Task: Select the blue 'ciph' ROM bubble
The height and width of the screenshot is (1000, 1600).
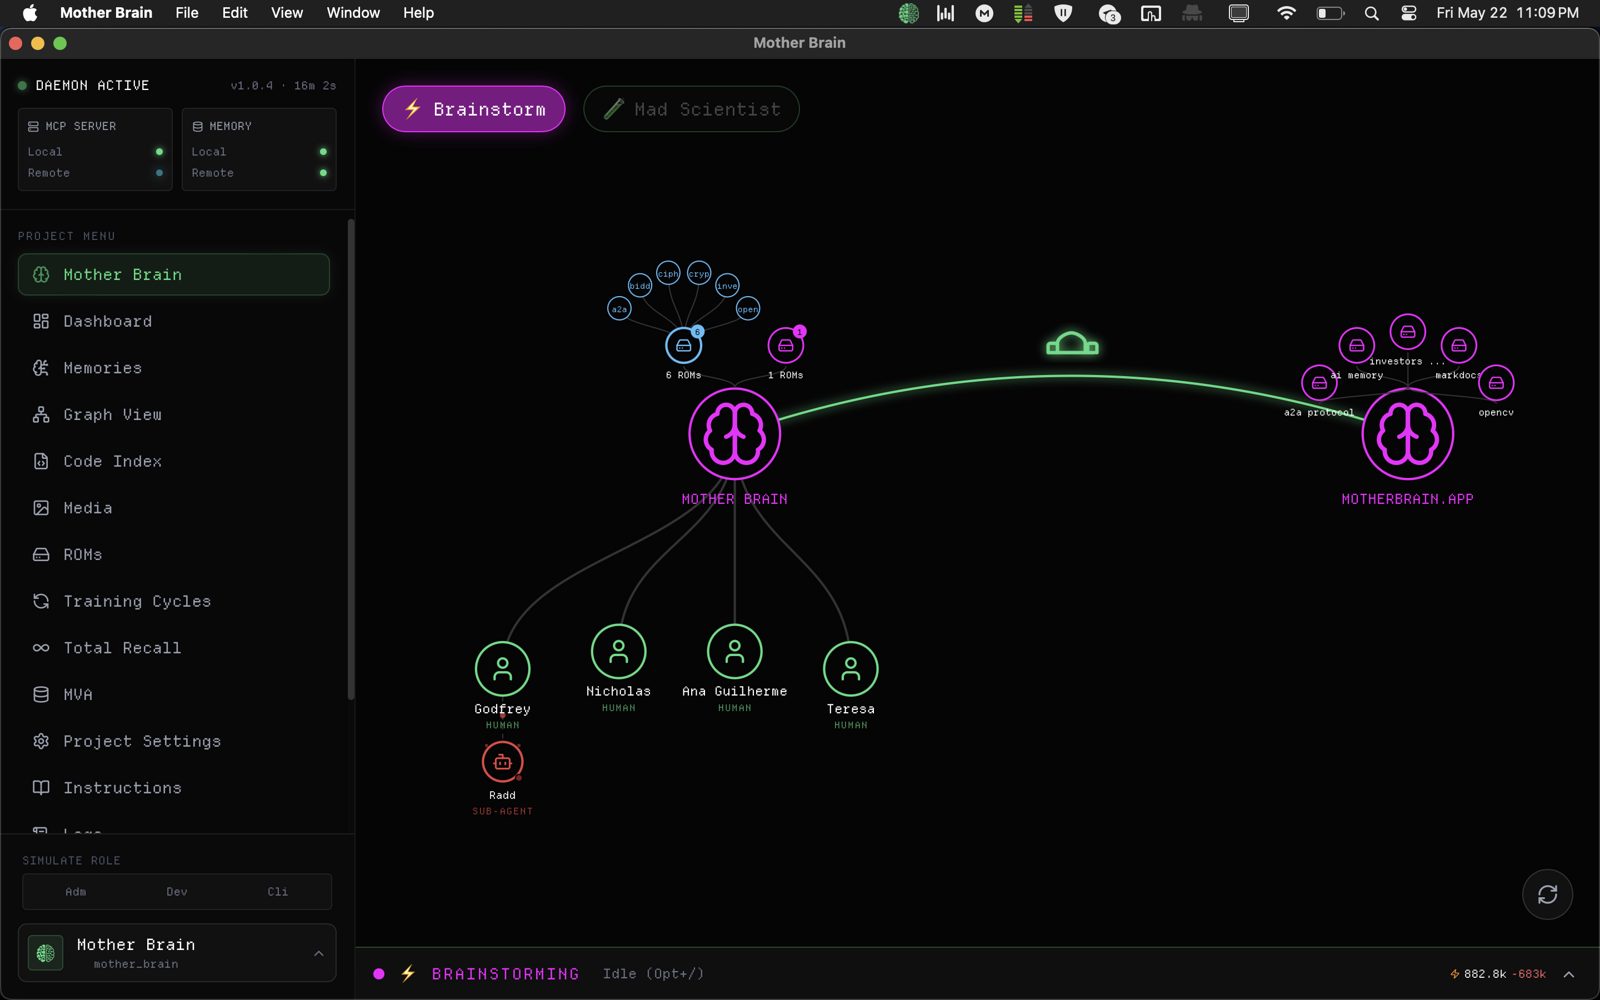Action: tap(668, 273)
